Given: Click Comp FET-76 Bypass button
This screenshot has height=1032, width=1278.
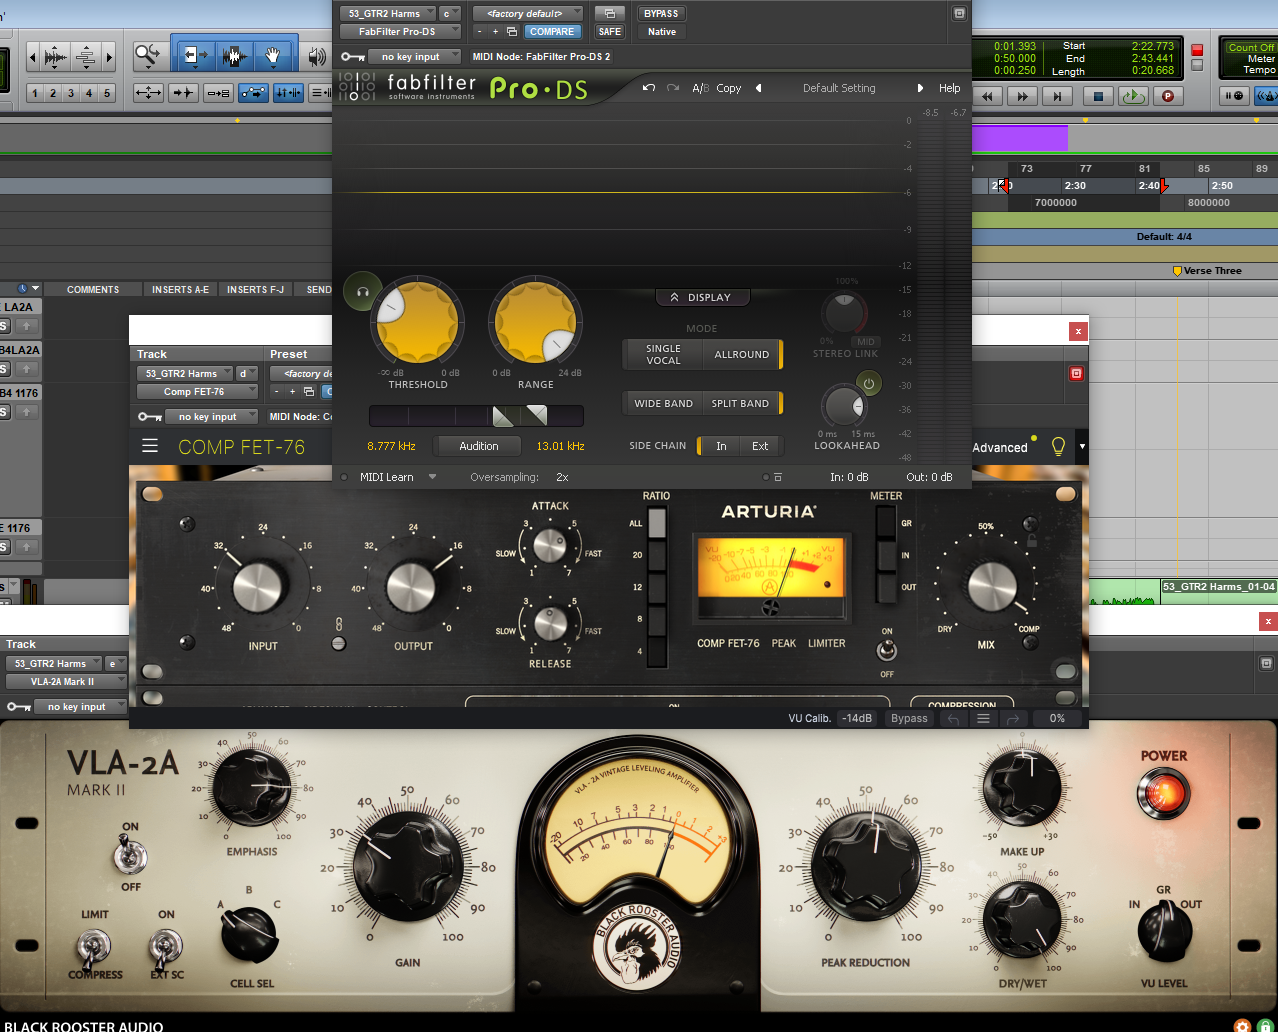Looking at the screenshot, I should pyautogui.click(x=909, y=718).
